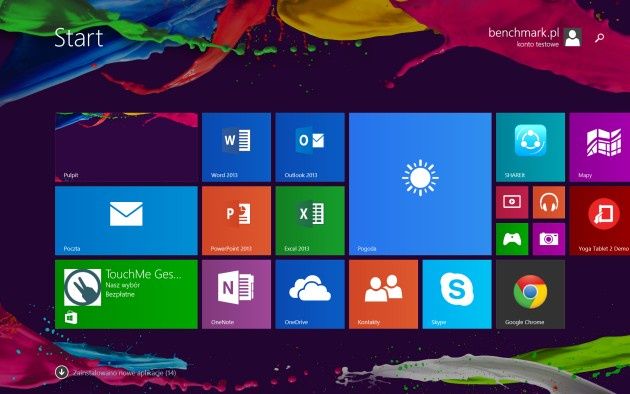630x394 pixels.
Task: Open Outlook 2013 tile
Action: pos(310,147)
